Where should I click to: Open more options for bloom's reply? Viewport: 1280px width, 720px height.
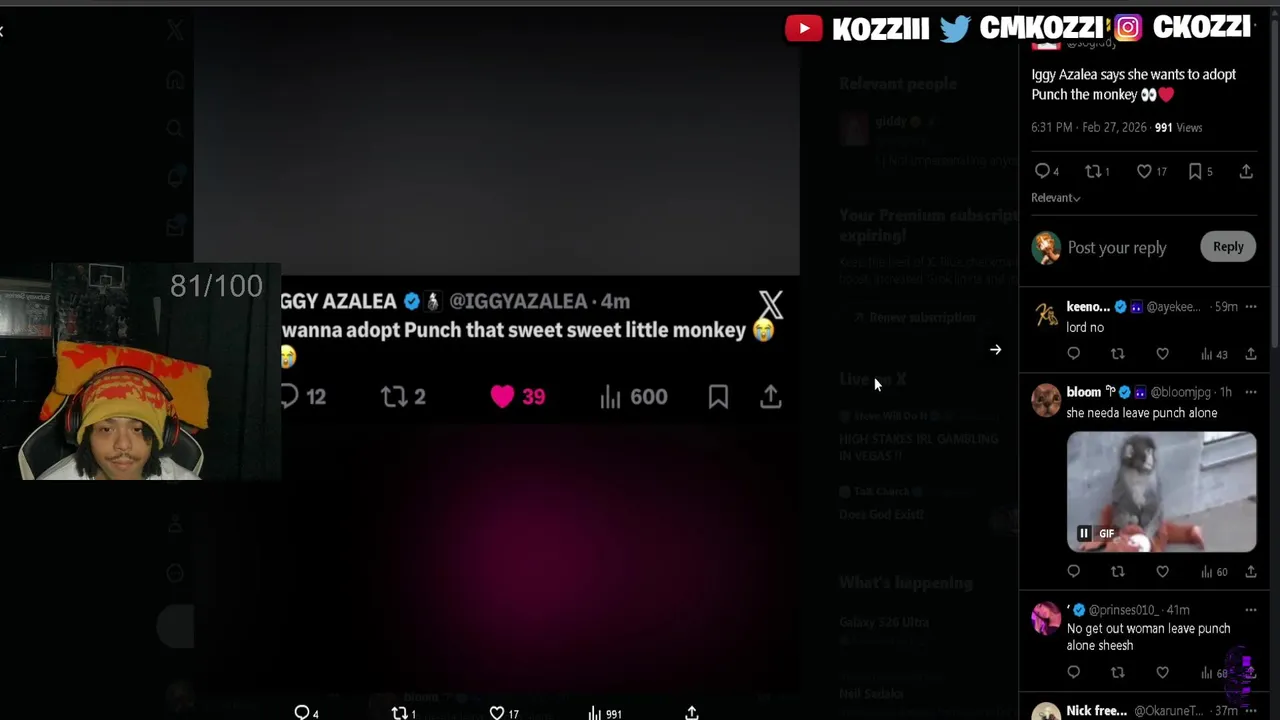1250,392
